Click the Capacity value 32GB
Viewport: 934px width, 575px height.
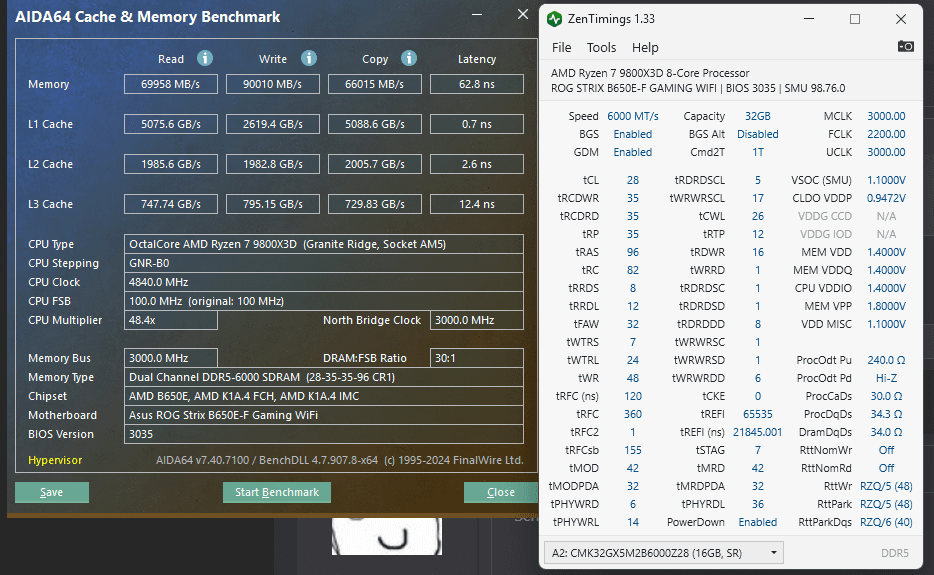pyautogui.click(x=758, y=116)
